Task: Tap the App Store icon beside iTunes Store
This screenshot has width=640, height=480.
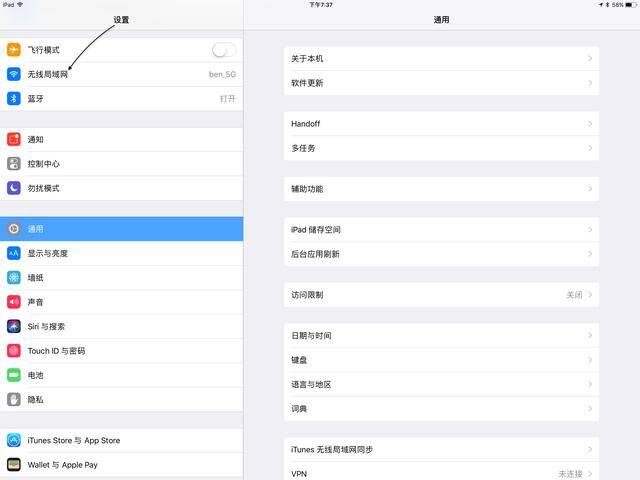Action: click(x=13, y=440)
